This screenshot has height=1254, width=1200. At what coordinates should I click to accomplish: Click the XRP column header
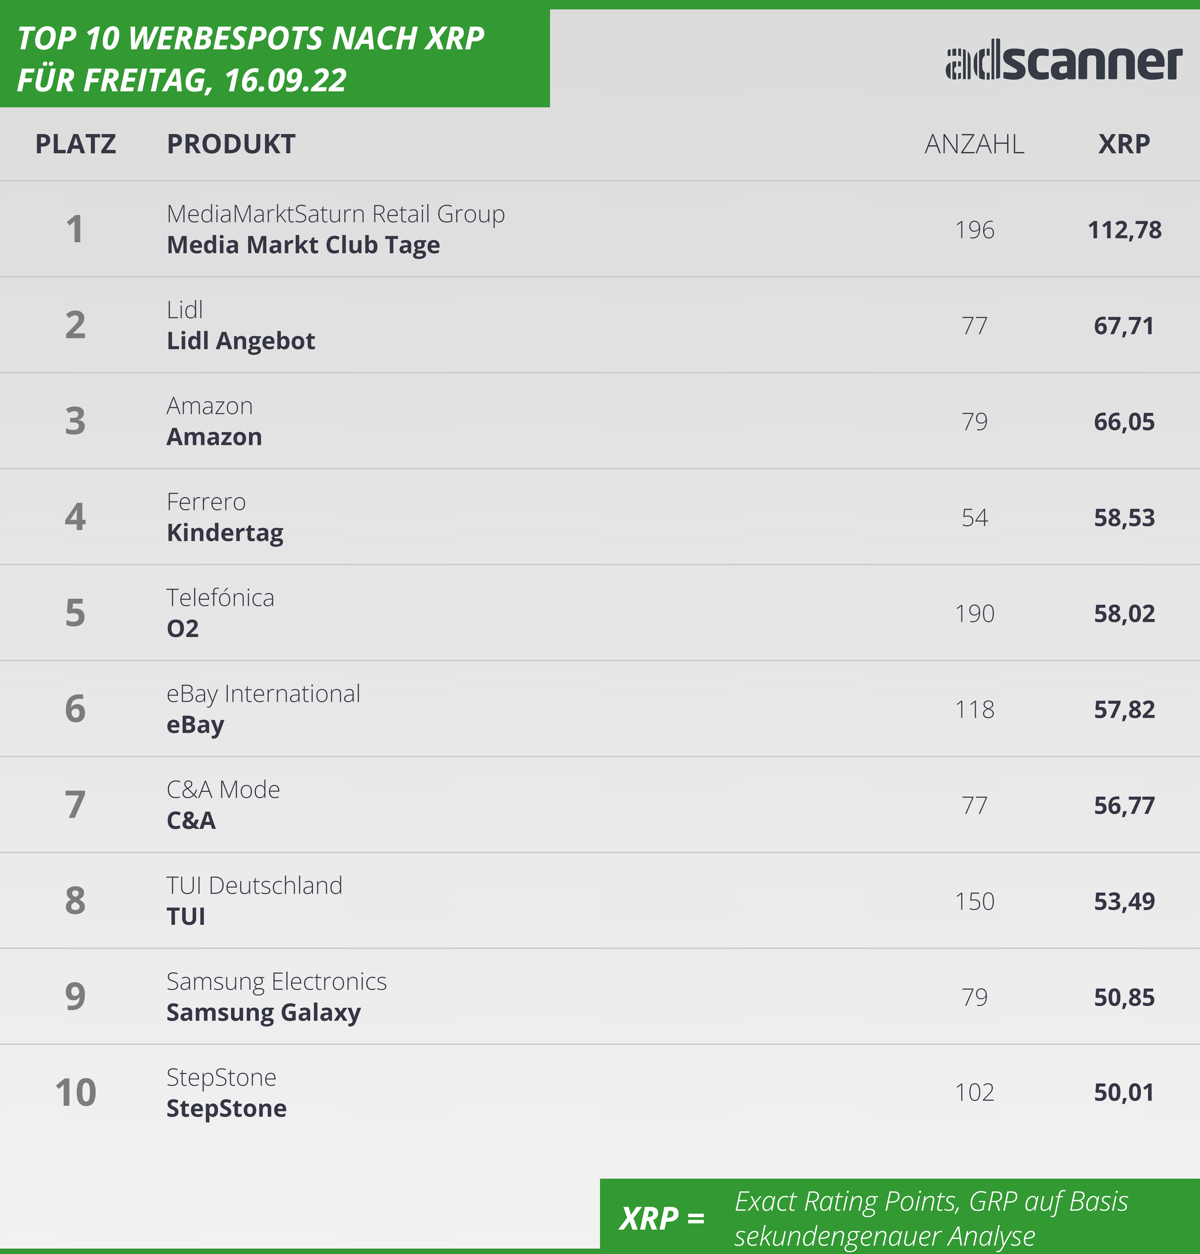[x=1124, y=144]
